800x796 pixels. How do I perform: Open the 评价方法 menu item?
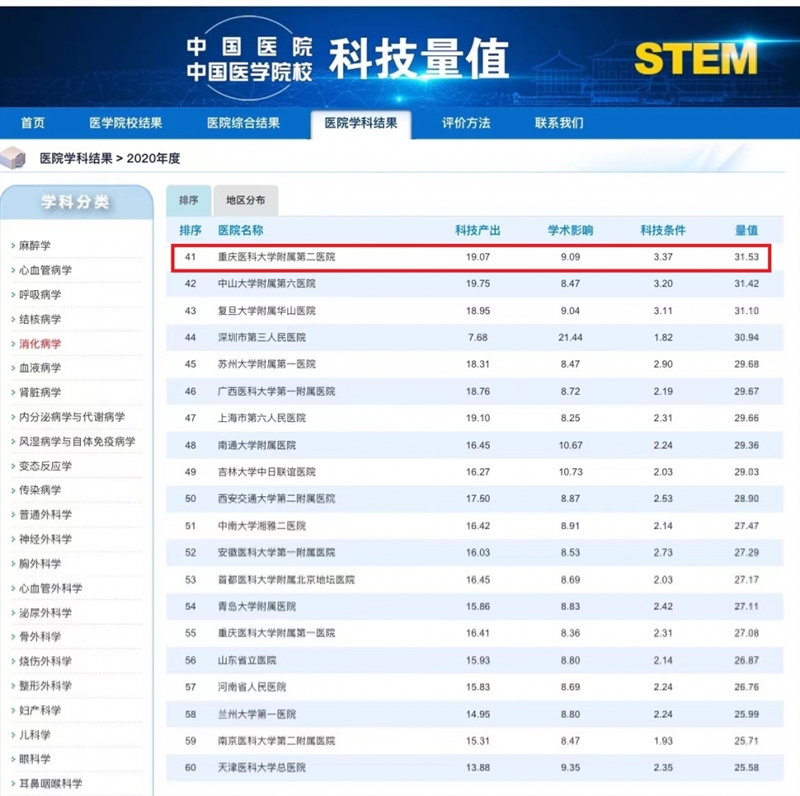point(466,123)
